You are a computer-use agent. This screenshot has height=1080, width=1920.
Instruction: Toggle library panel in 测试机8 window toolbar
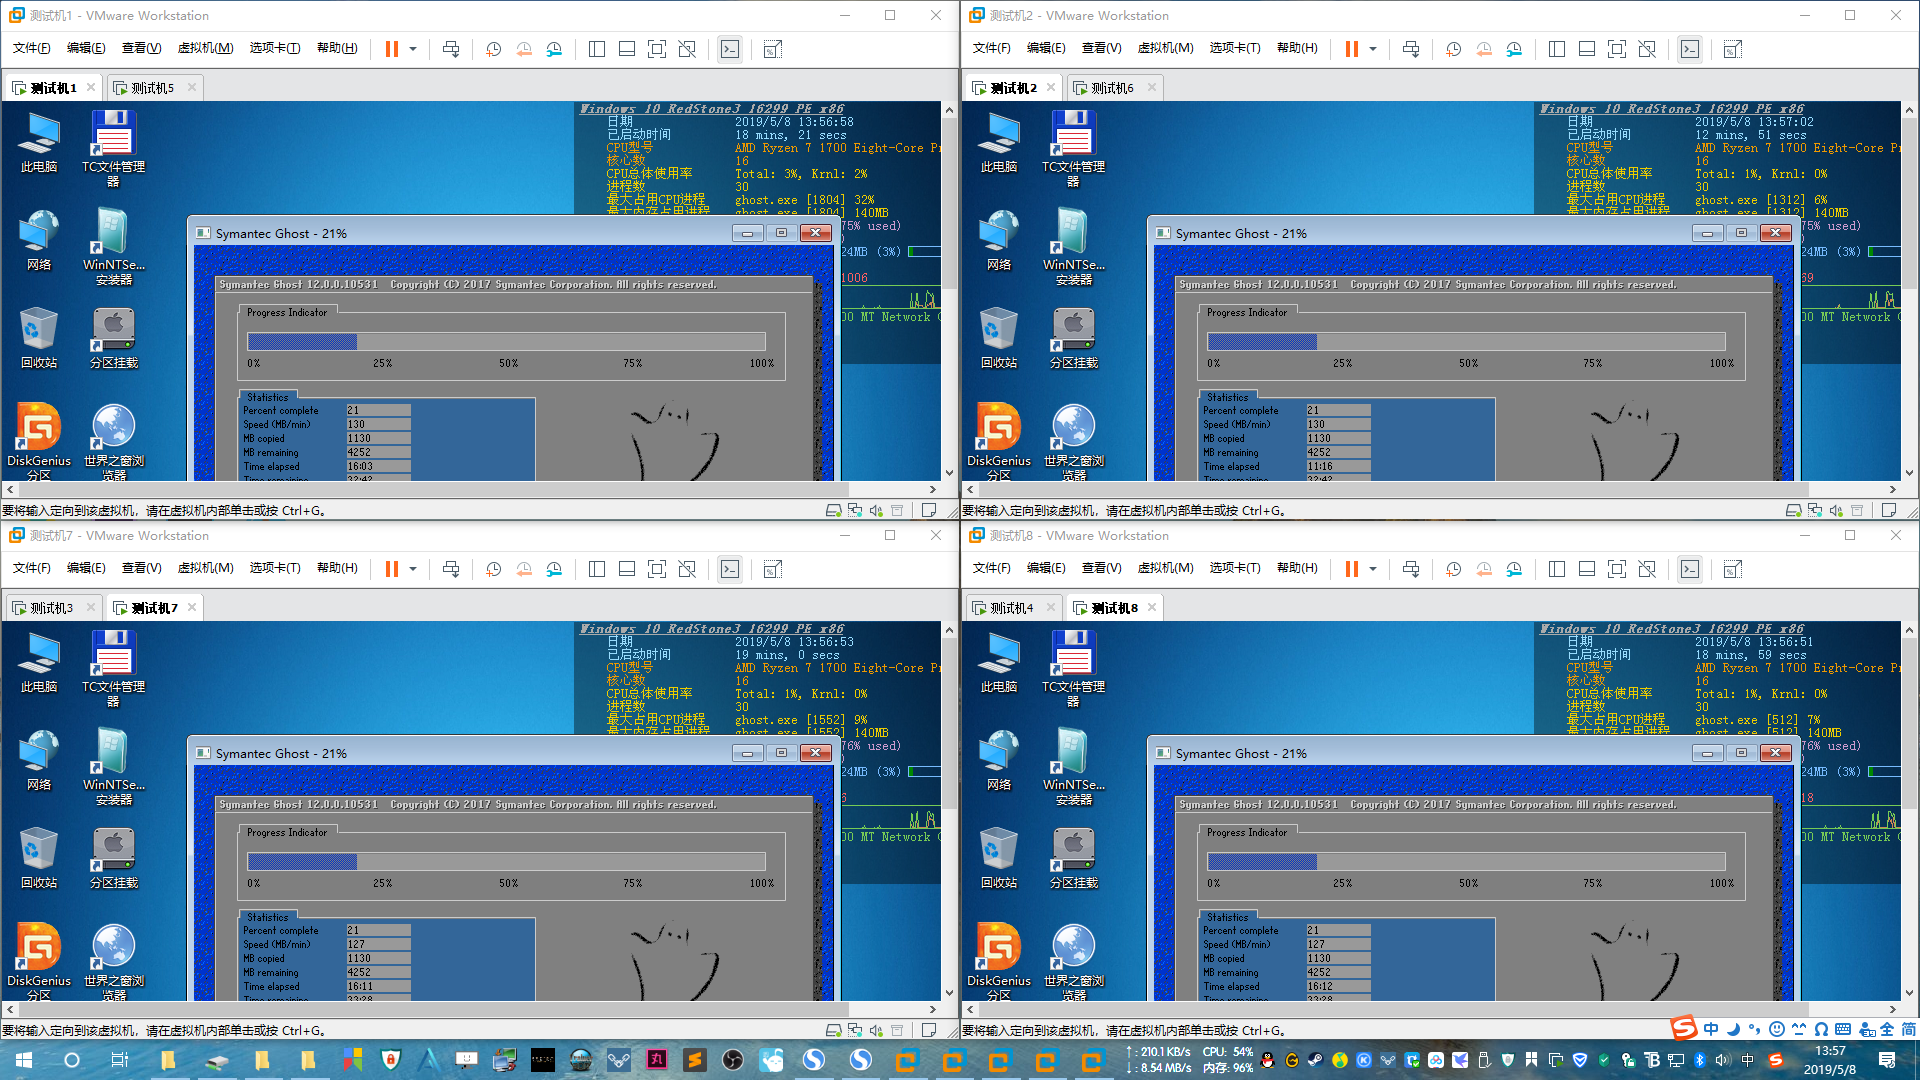1557,569
